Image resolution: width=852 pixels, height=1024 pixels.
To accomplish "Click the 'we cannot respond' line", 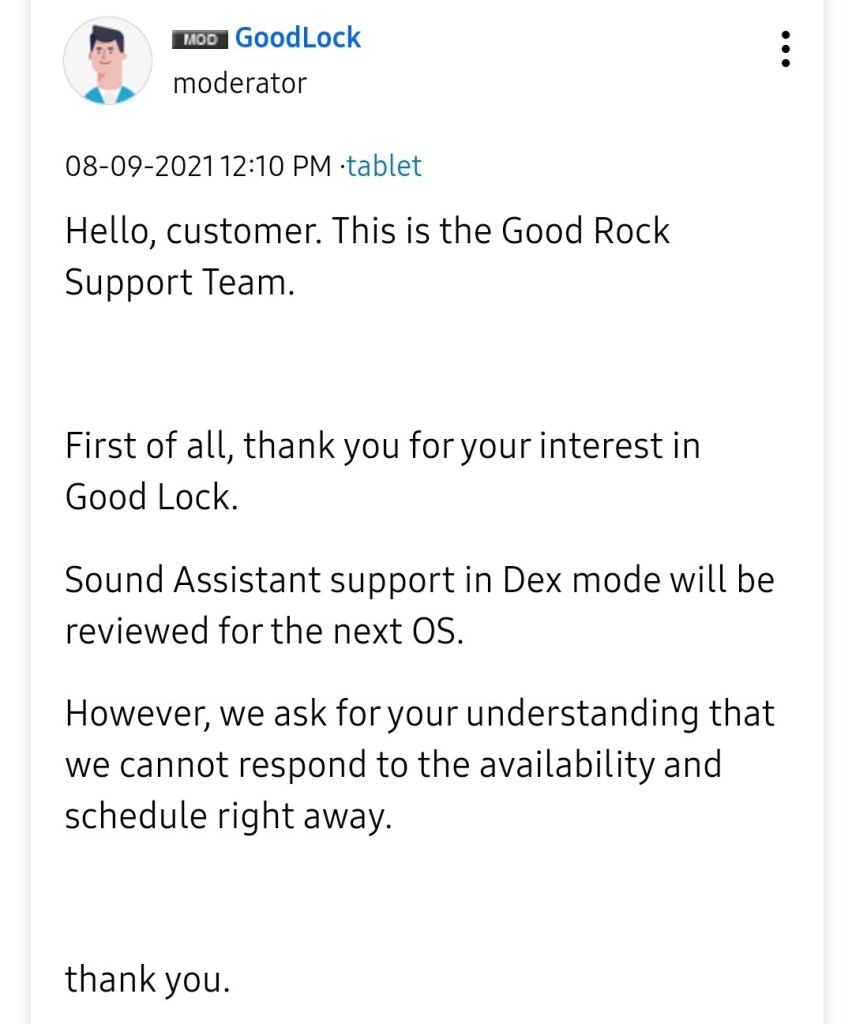I will point(393,766).
